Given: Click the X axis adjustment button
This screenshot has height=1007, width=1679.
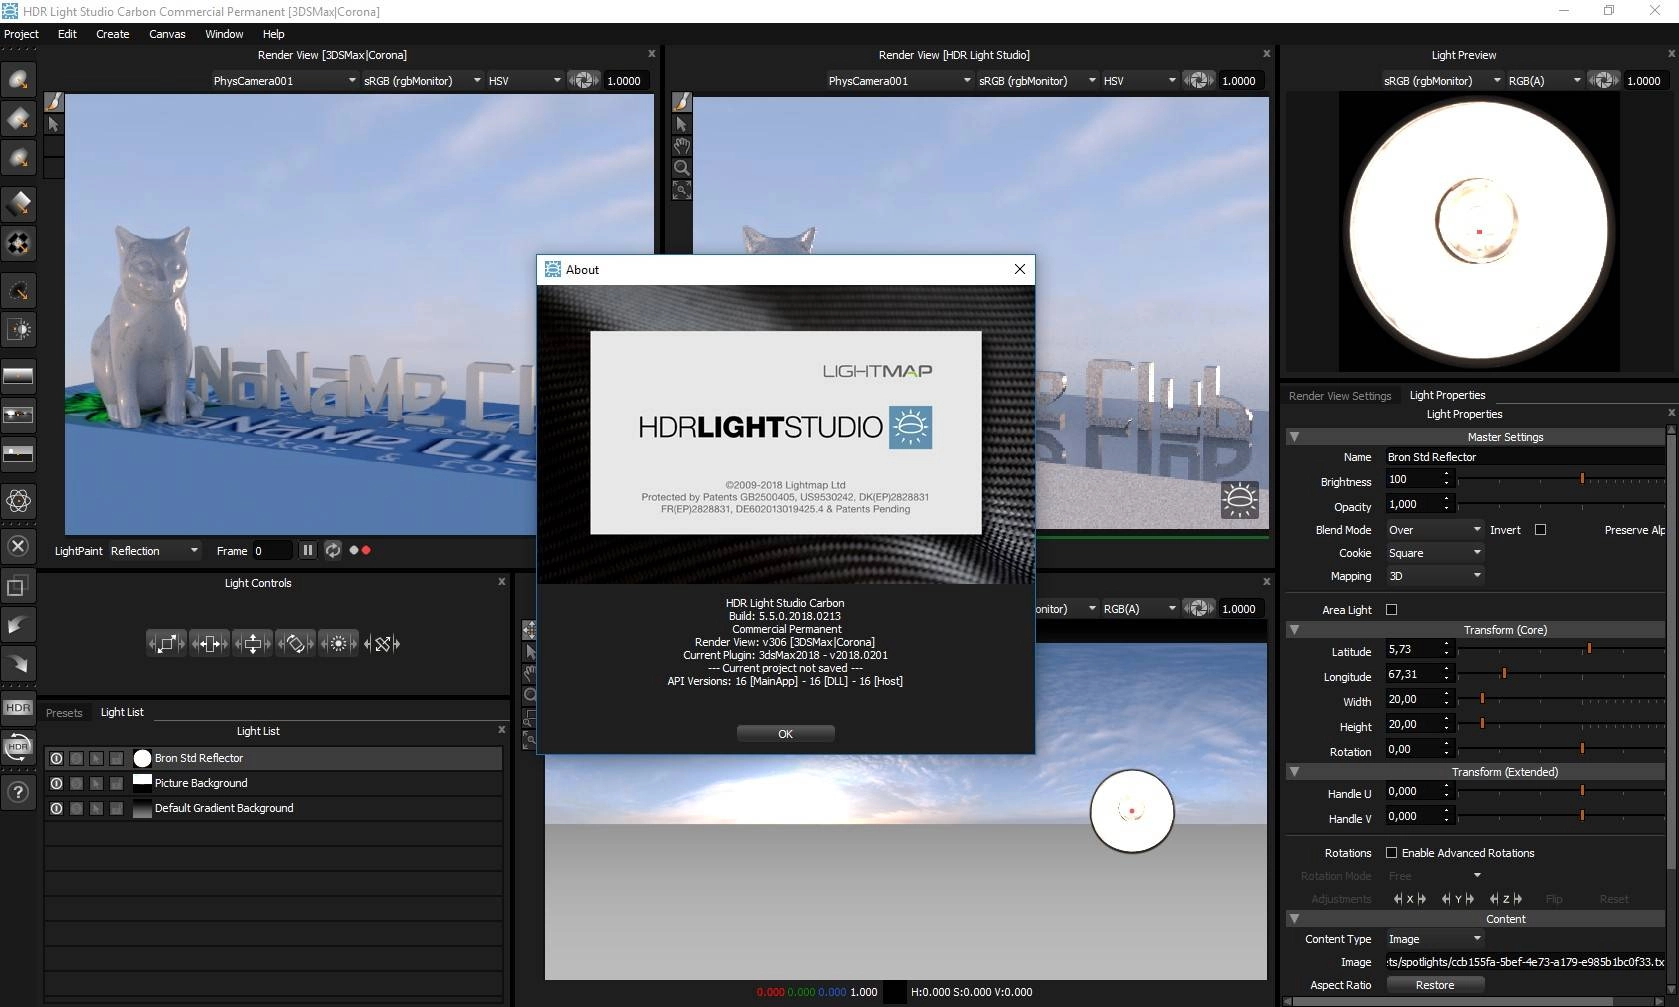Looking at the screenshot, I should click(1410, 899).
